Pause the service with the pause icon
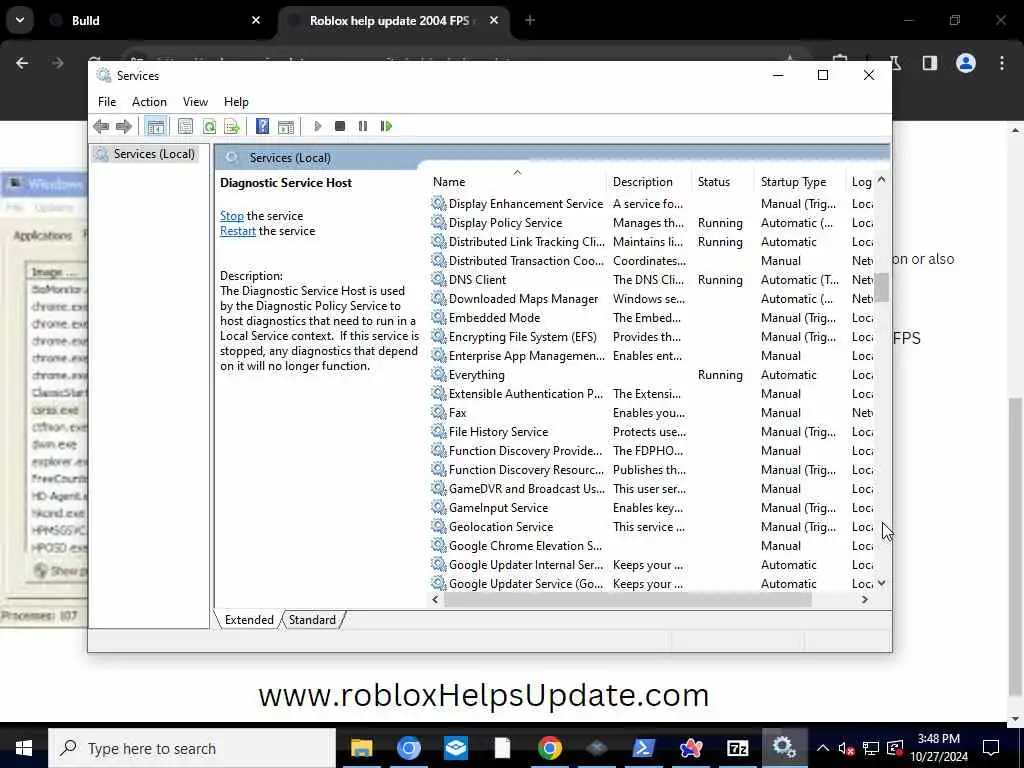This screenshot has height=768, width=1024. point(363,126)
